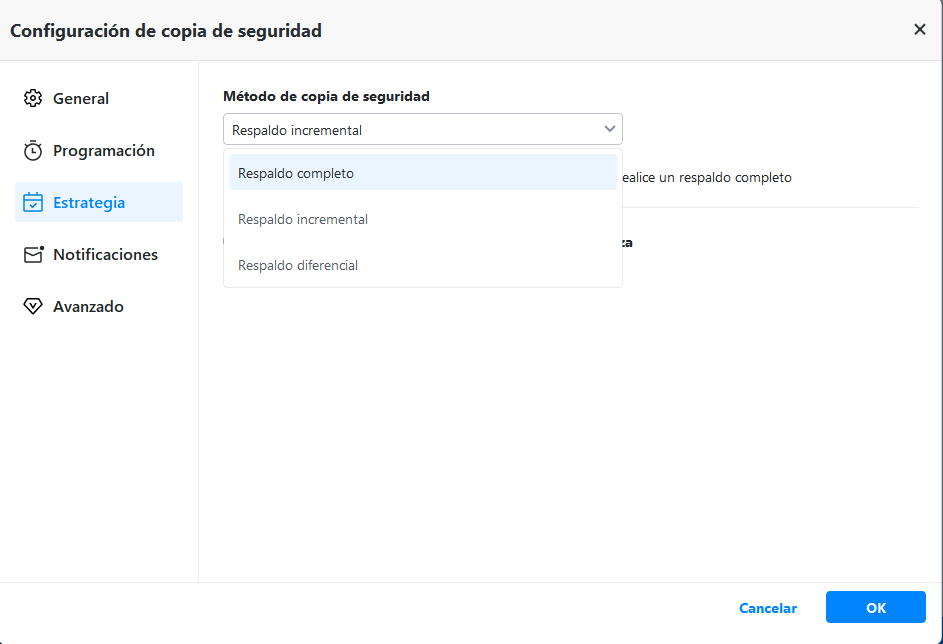Click the Respaldo incremental combo box field
The image size is (943, 644).
point(410,130)
